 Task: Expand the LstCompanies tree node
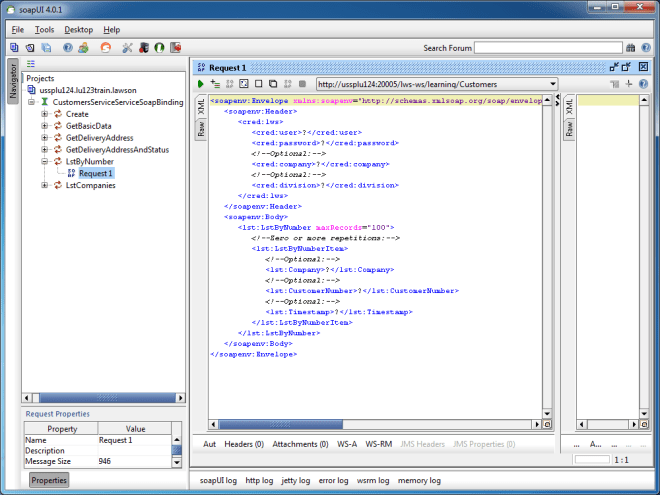point(45,186)
